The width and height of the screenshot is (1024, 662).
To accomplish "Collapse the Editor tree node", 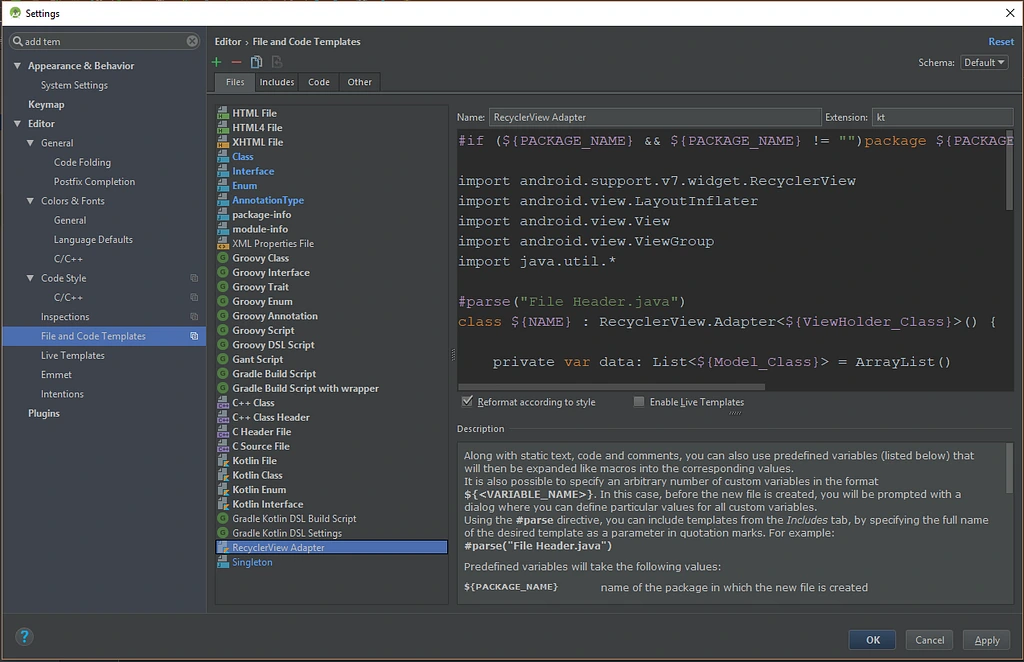I will (x=18, y=124).
